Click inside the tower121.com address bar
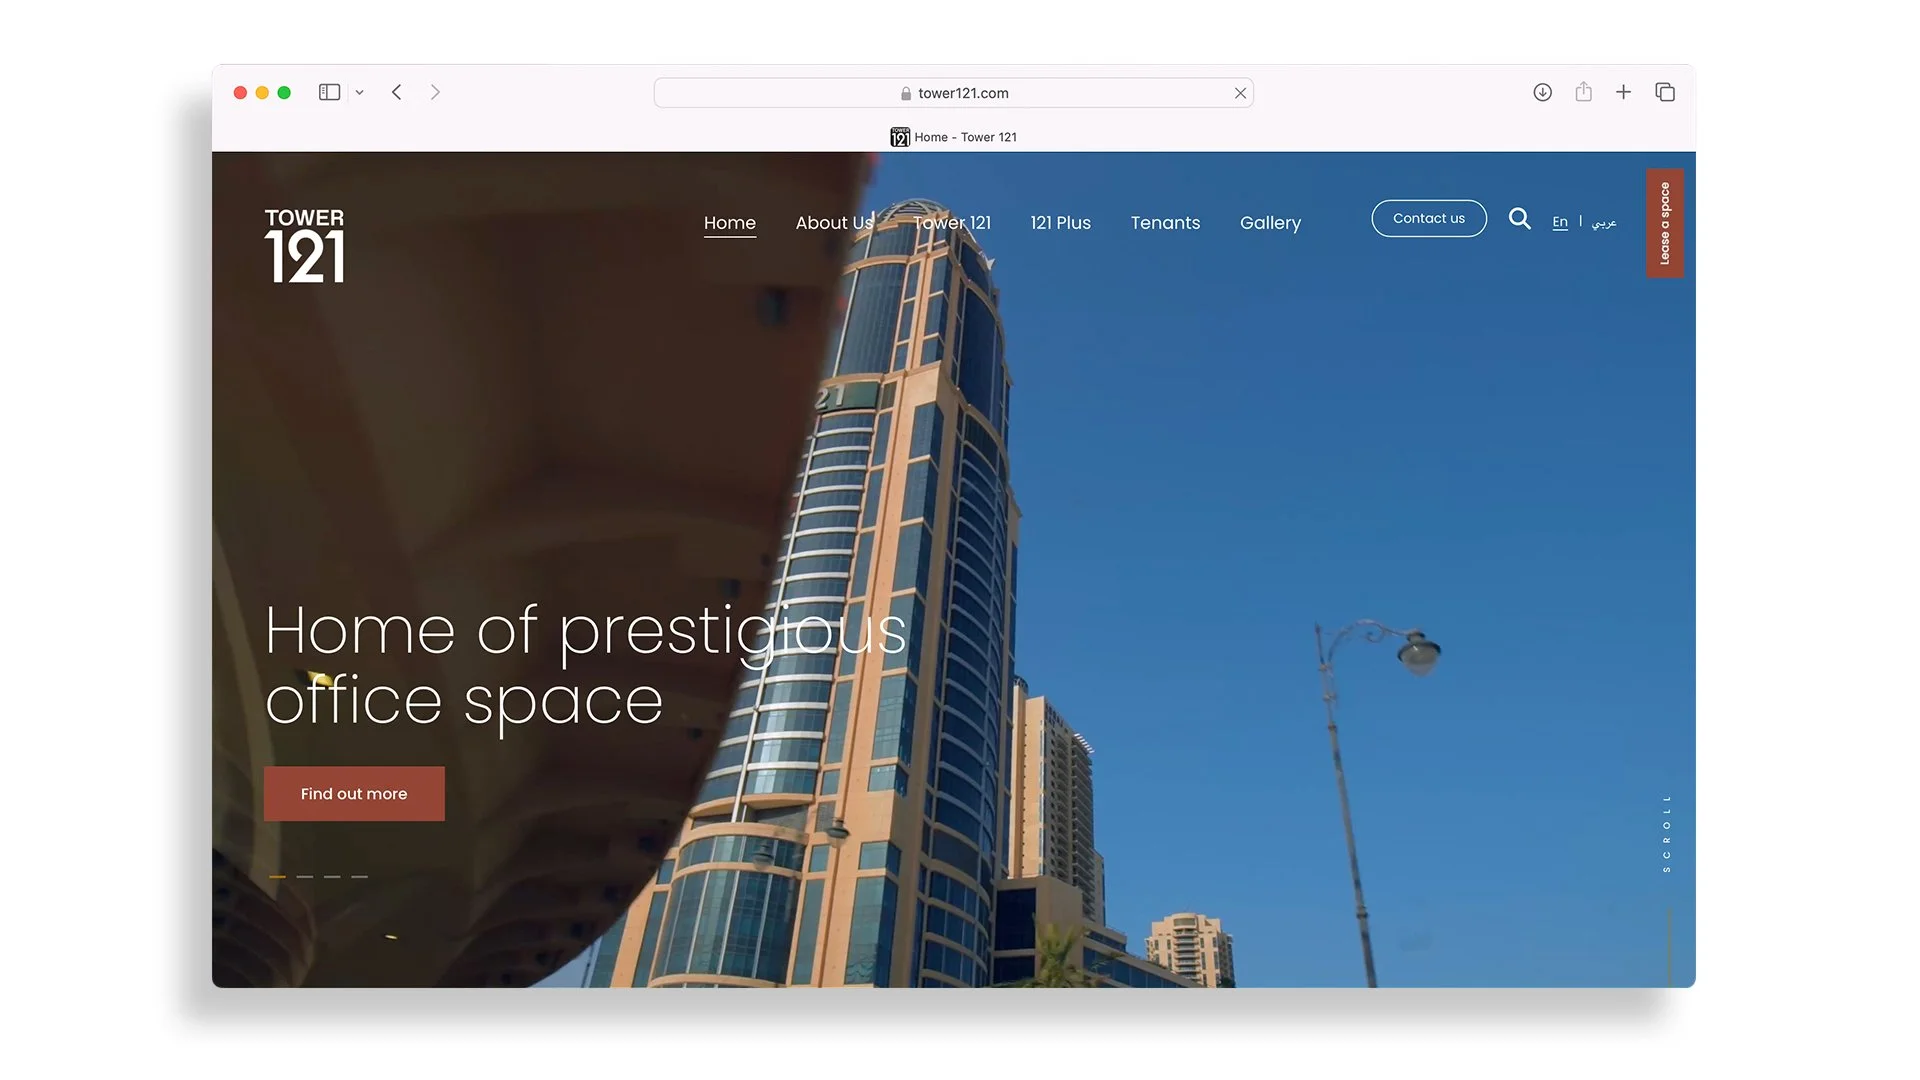 [x=953, y=92]
